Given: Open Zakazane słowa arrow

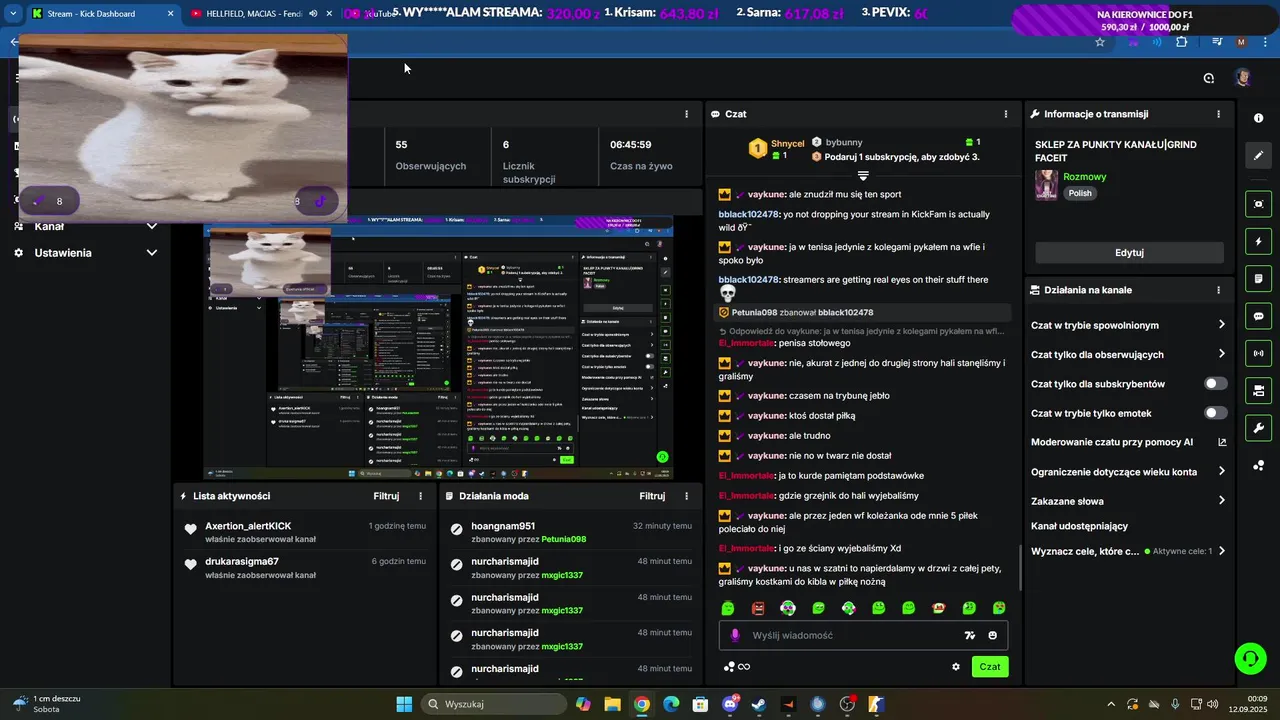Looking at the screenshot, I should click(x=1222, y=501).
